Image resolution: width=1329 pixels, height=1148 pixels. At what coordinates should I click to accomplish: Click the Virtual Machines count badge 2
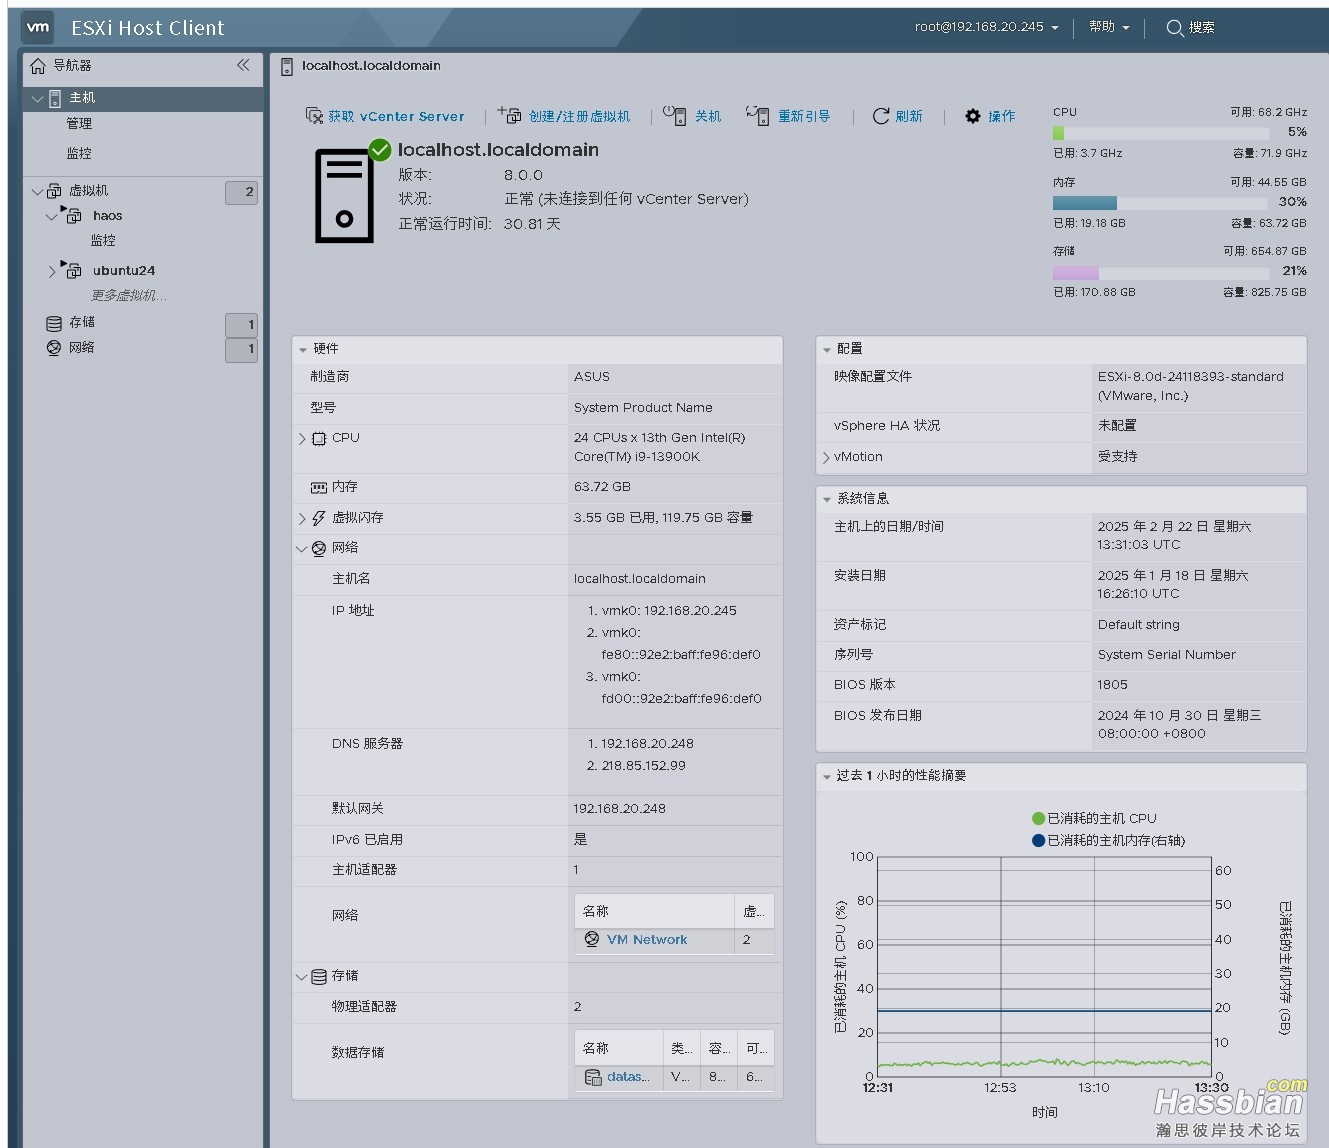coord(241,191)
